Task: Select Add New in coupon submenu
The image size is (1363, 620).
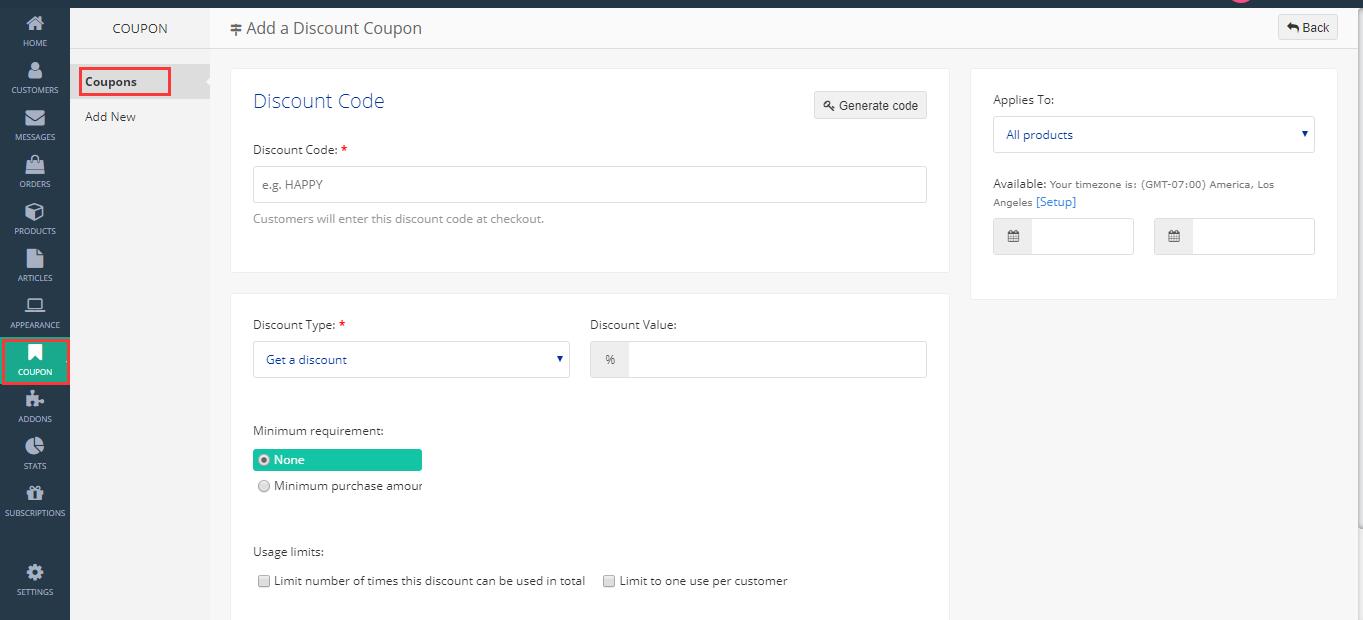Action: pyautogui.click(x=110, y=117)
